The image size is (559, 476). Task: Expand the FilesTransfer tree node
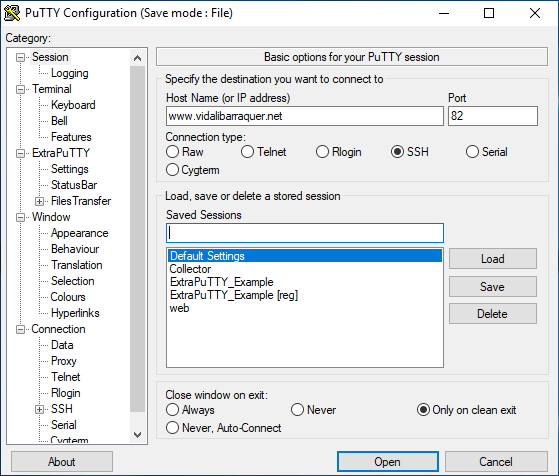coord(39,201)
